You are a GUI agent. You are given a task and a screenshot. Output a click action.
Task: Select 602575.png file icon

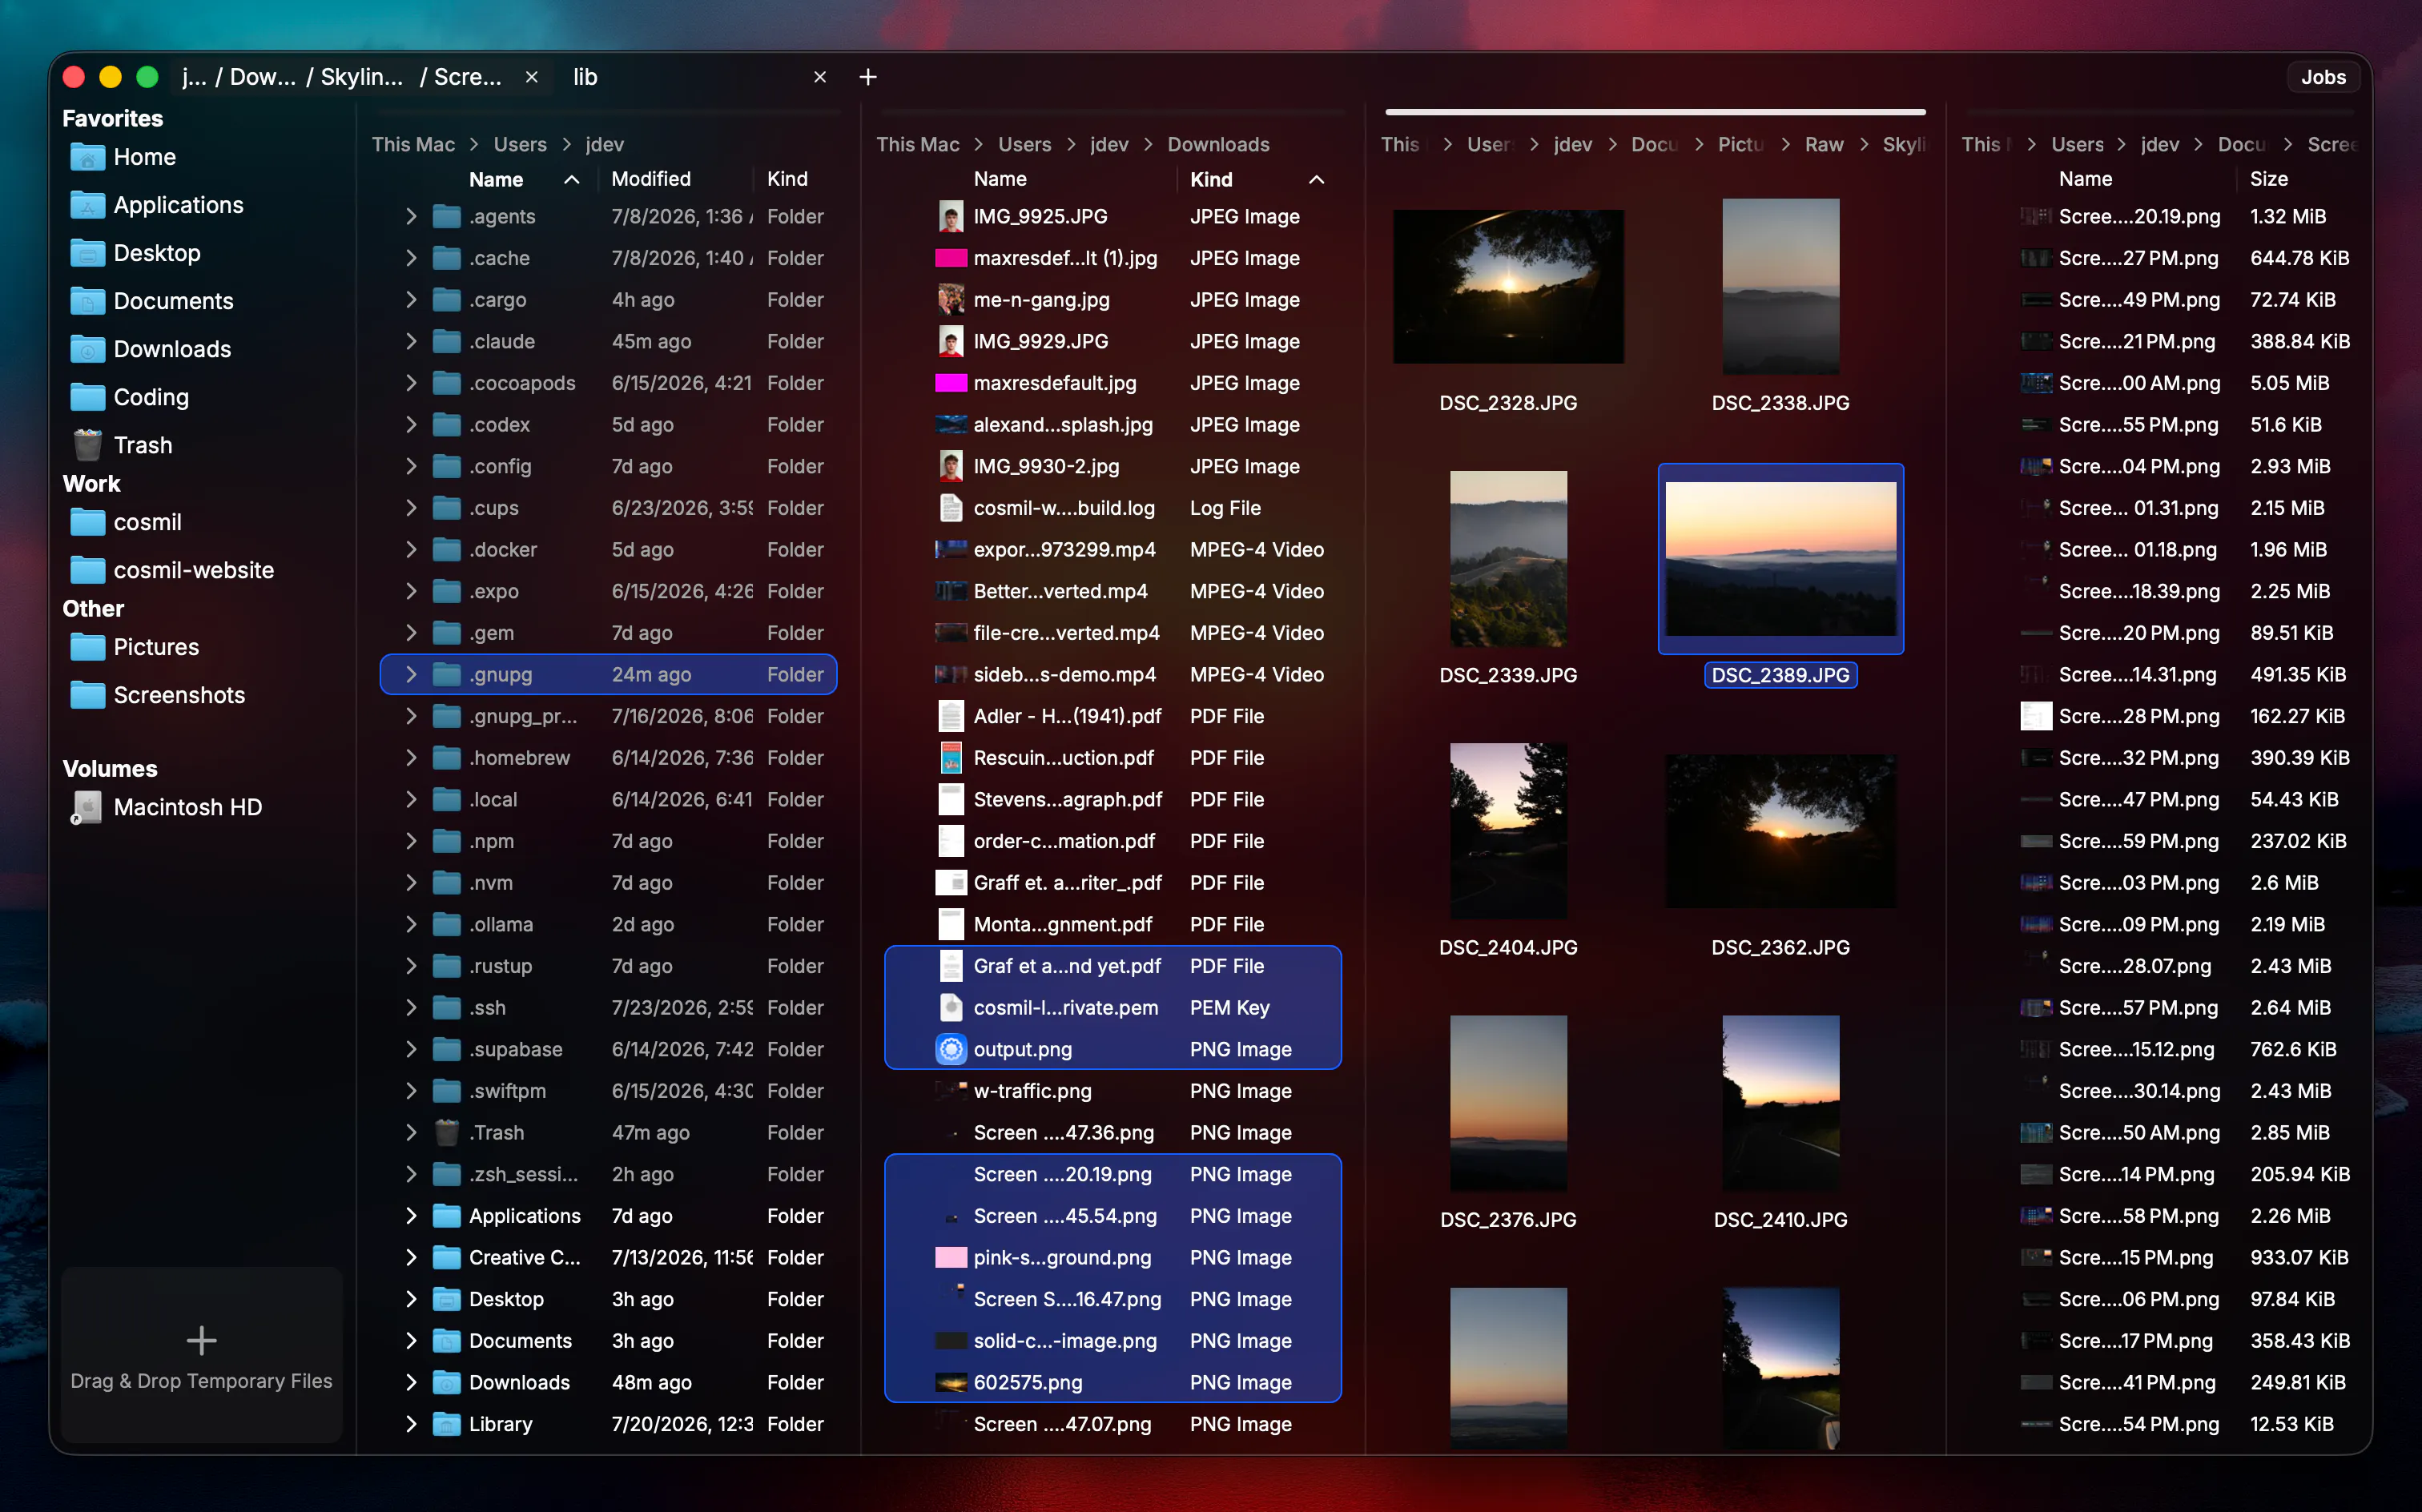tap(951, 1383)
